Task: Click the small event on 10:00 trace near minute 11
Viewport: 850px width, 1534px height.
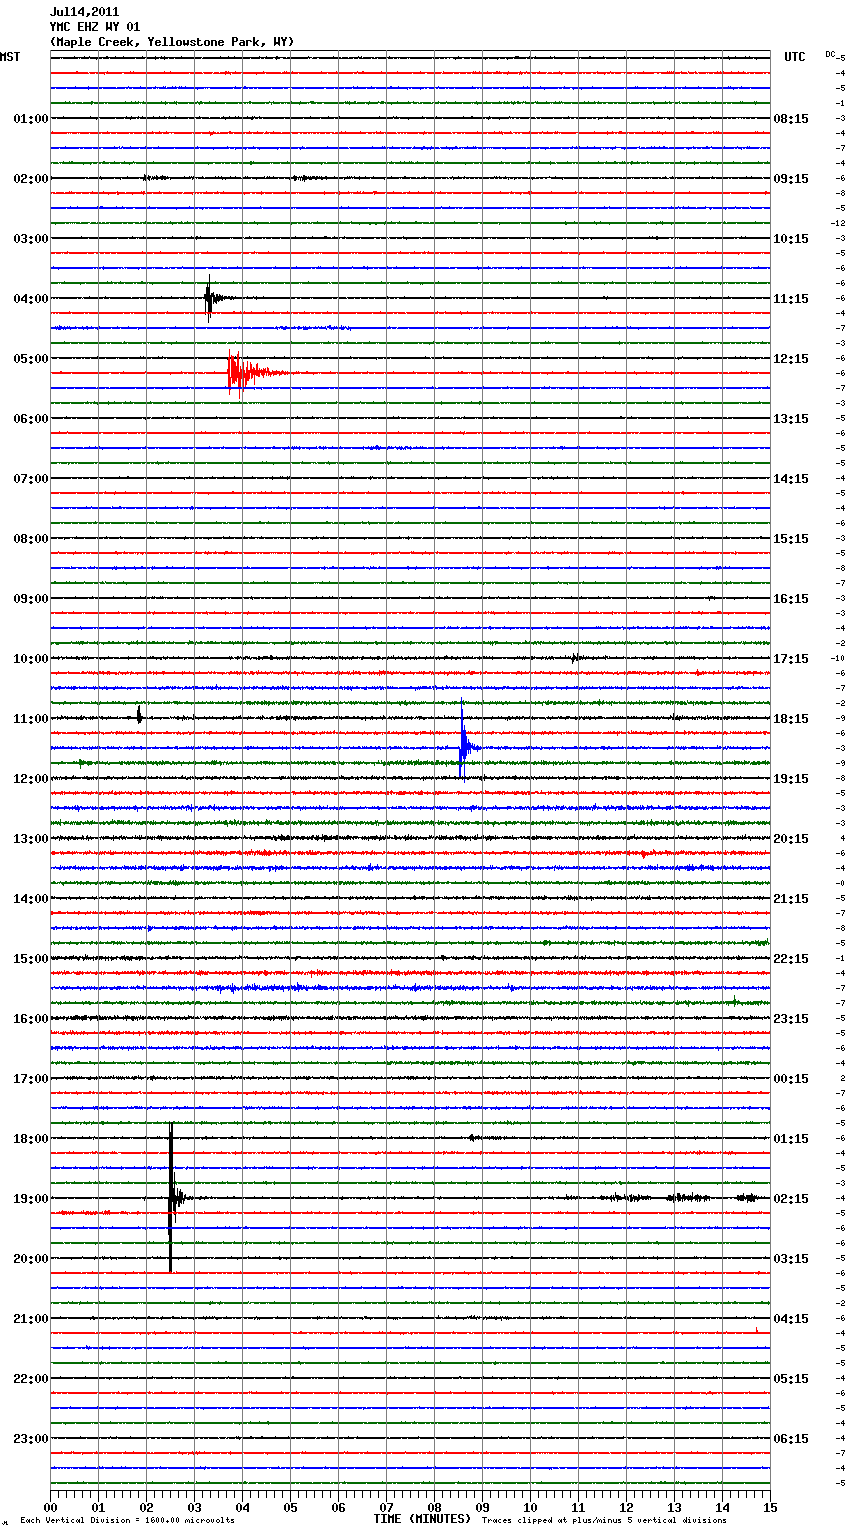Action: coord(576,658)
